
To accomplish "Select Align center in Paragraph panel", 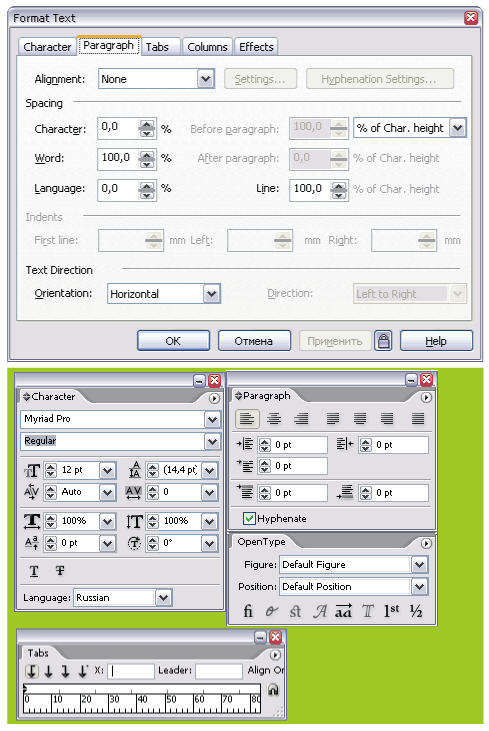I will click(274, 419).
